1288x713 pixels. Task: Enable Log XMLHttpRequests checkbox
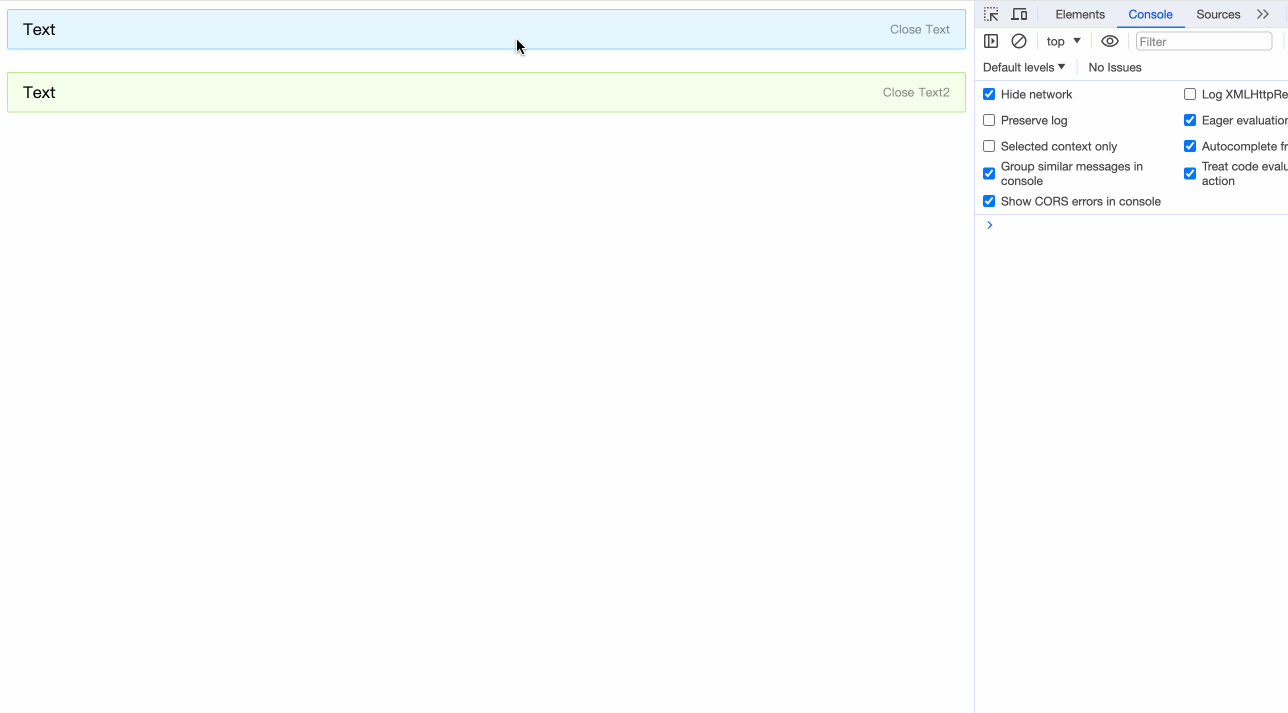click(x=1190, y=94)
